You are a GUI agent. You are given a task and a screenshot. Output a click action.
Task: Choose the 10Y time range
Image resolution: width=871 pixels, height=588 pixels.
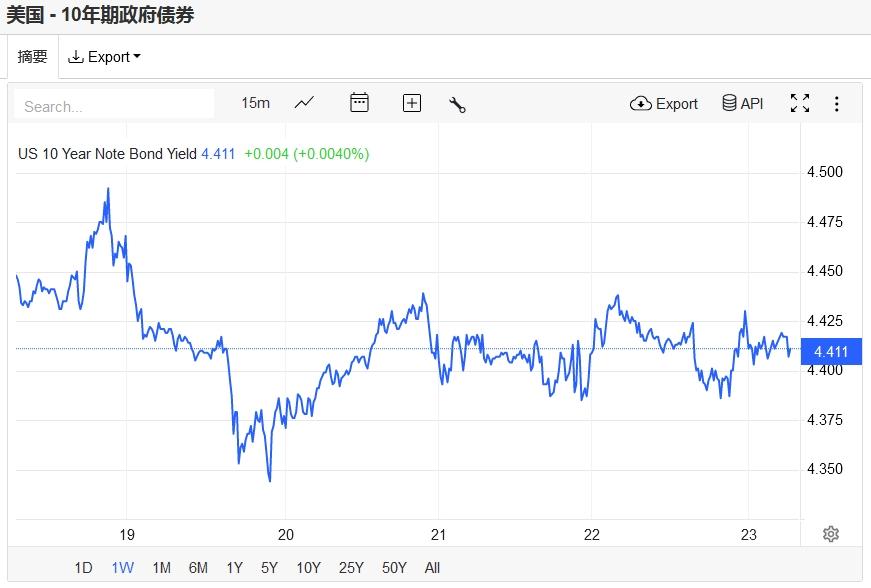(308, 568)
